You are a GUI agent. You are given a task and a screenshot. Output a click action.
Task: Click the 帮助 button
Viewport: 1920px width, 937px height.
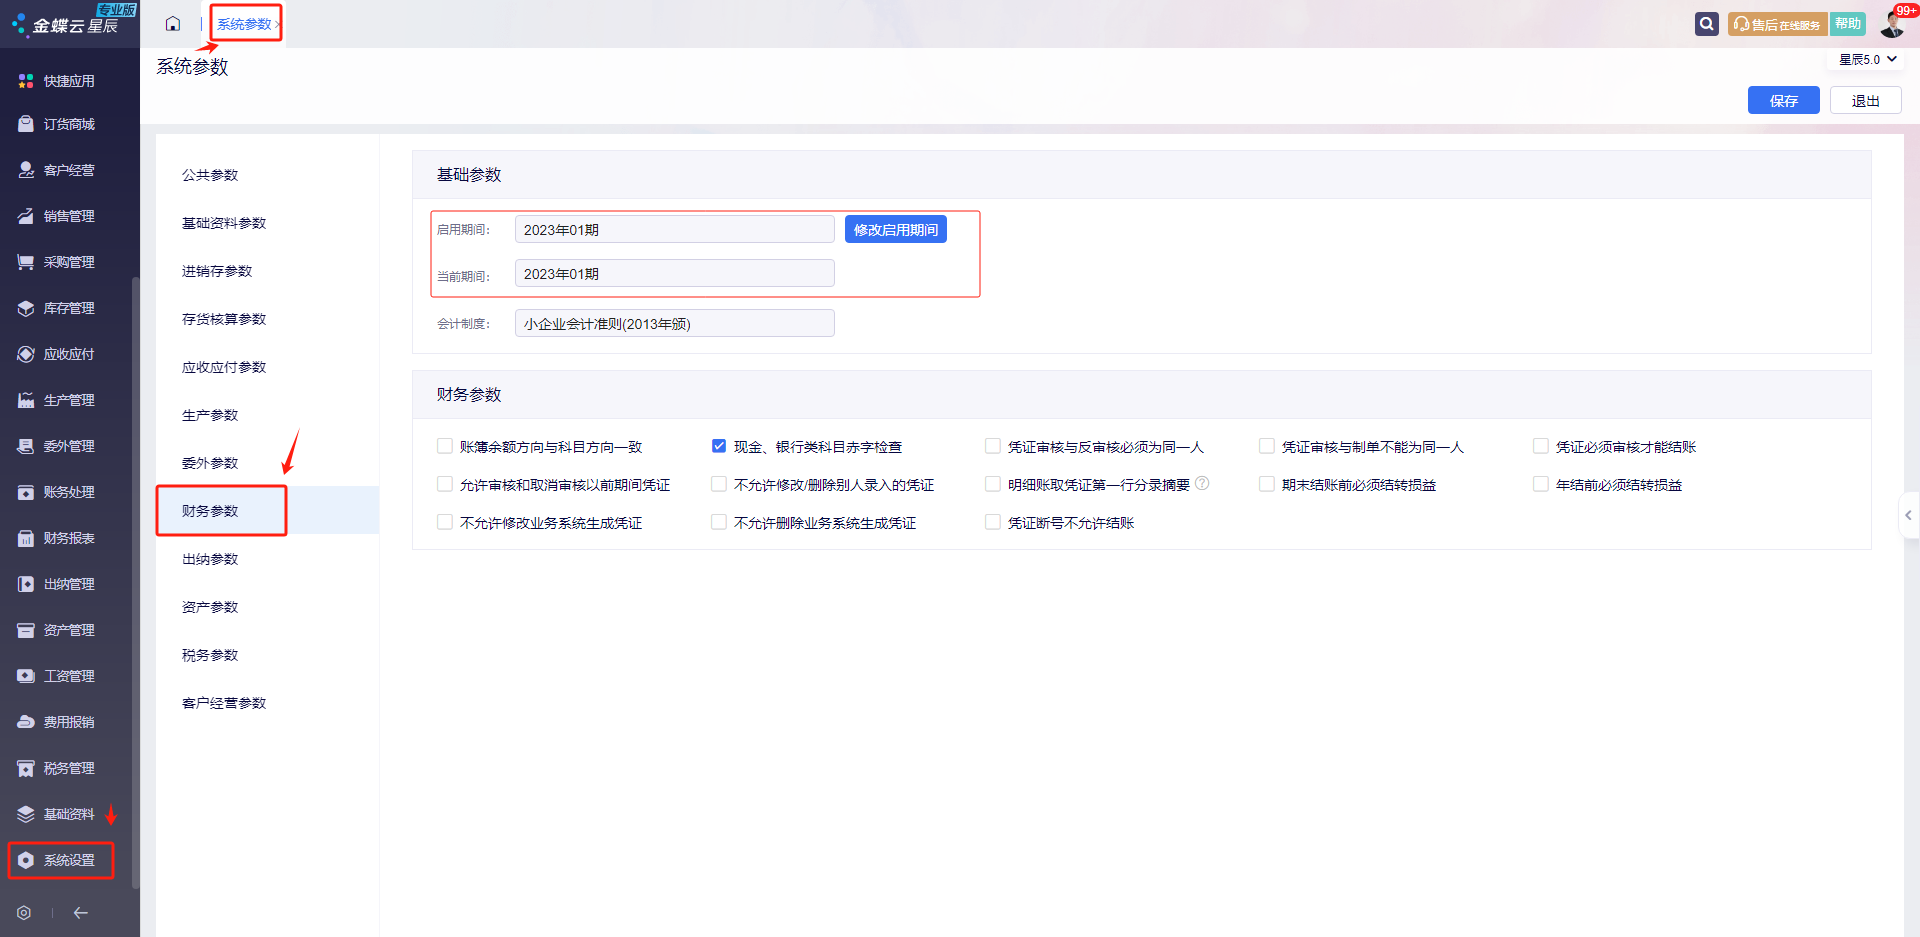coord(1848,24)
